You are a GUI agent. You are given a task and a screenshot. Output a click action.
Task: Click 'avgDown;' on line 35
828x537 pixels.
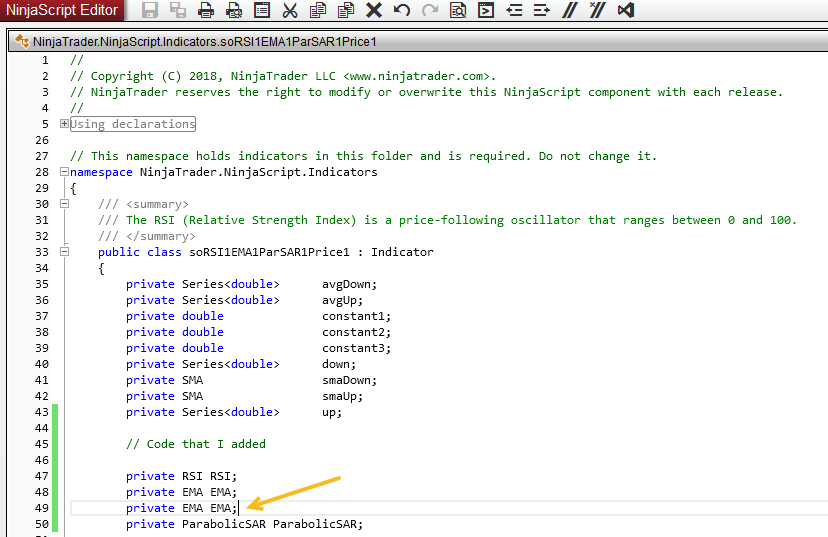pyautogui.click(x=350, y=285)
